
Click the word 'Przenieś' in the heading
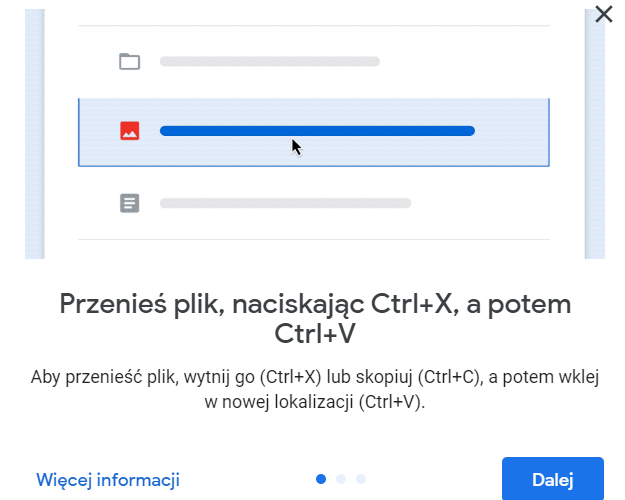point(113,304)
